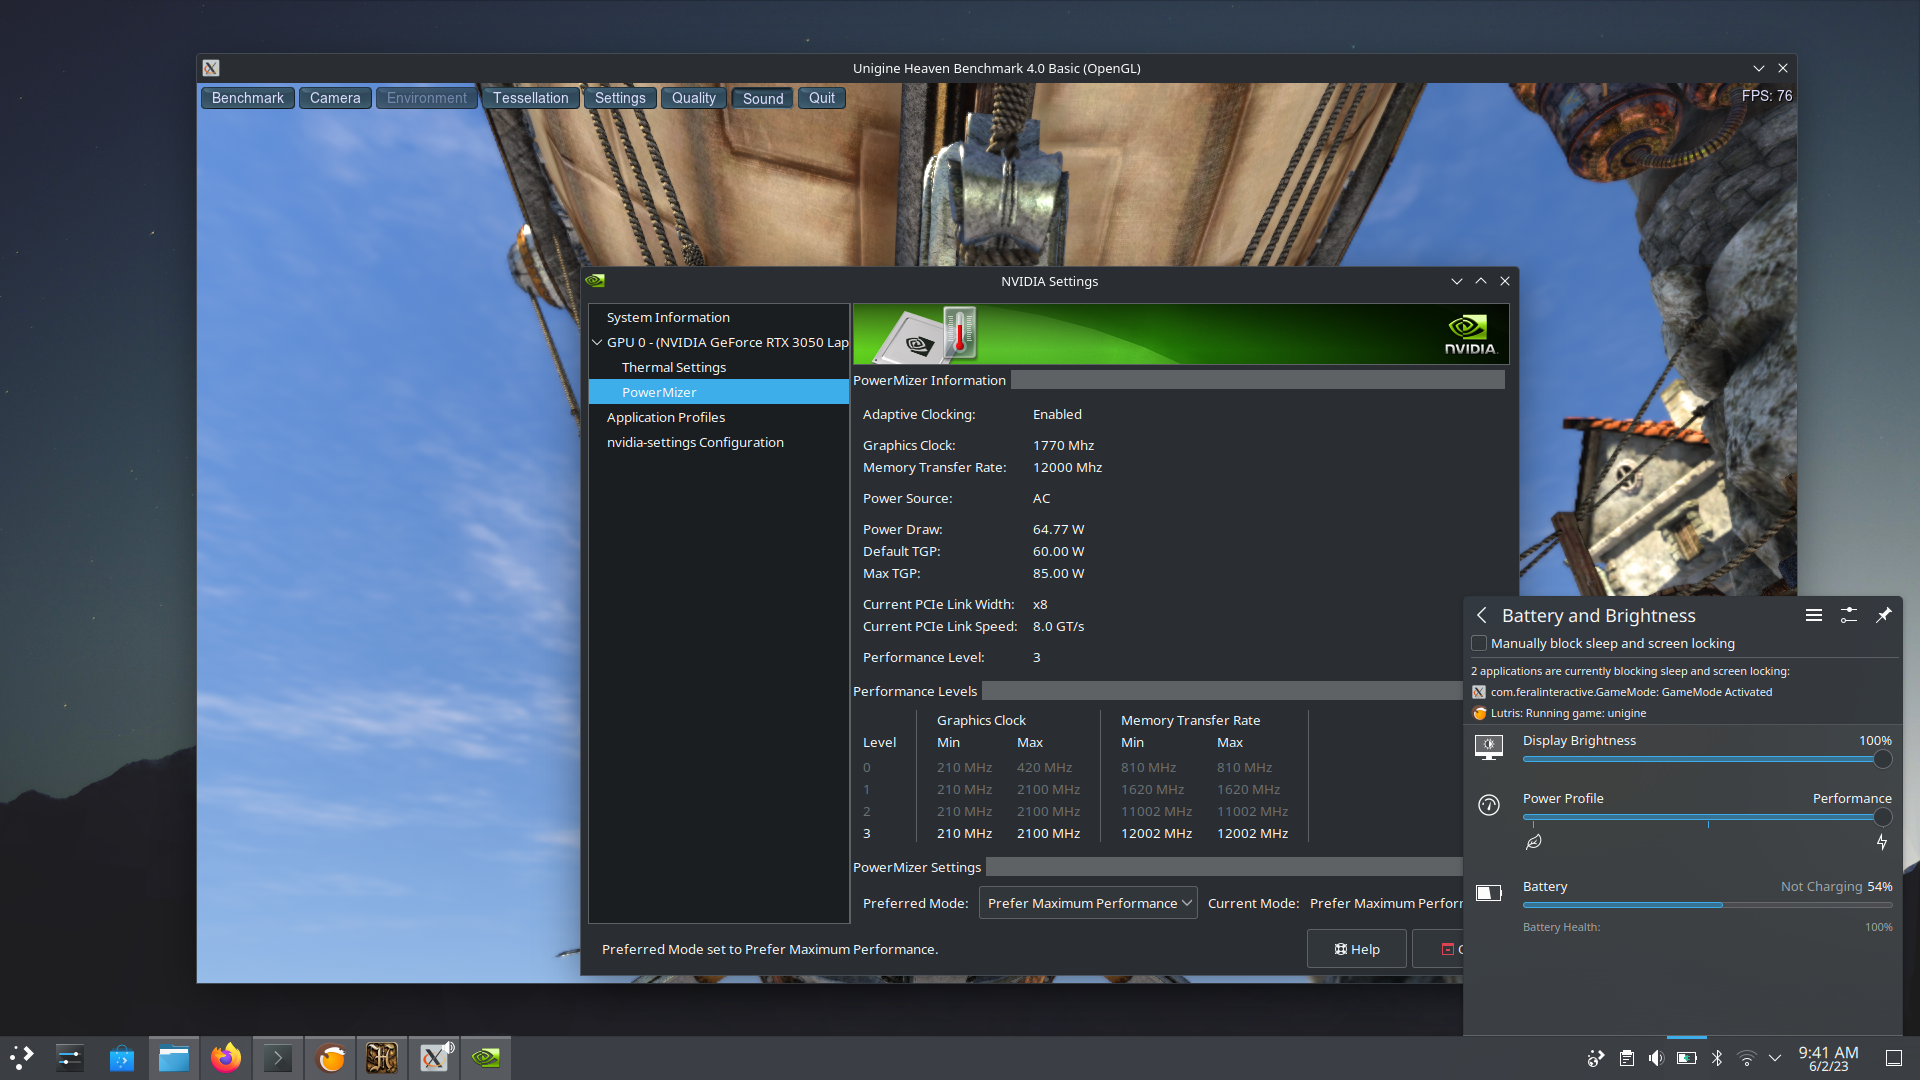Image resolution: width=1920 pixels, height=1080 pixels.
Task: Collapse the GPU 0 tree entry
Action: coord(598,341)
